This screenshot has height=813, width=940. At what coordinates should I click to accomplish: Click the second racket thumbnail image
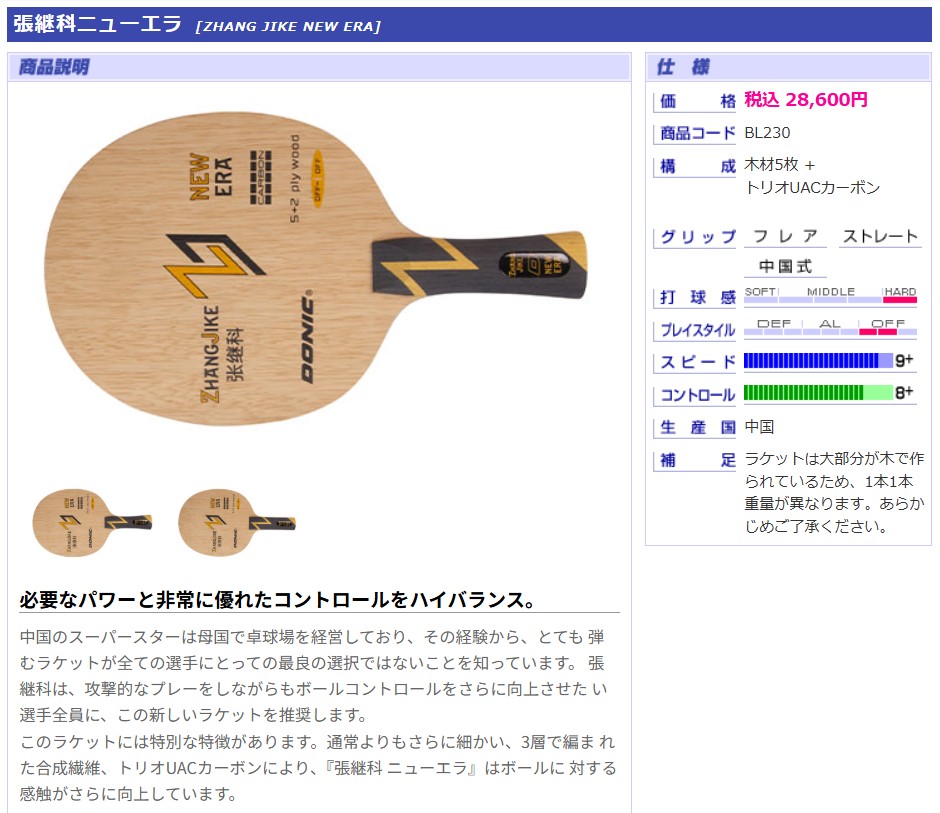point(237,522)
